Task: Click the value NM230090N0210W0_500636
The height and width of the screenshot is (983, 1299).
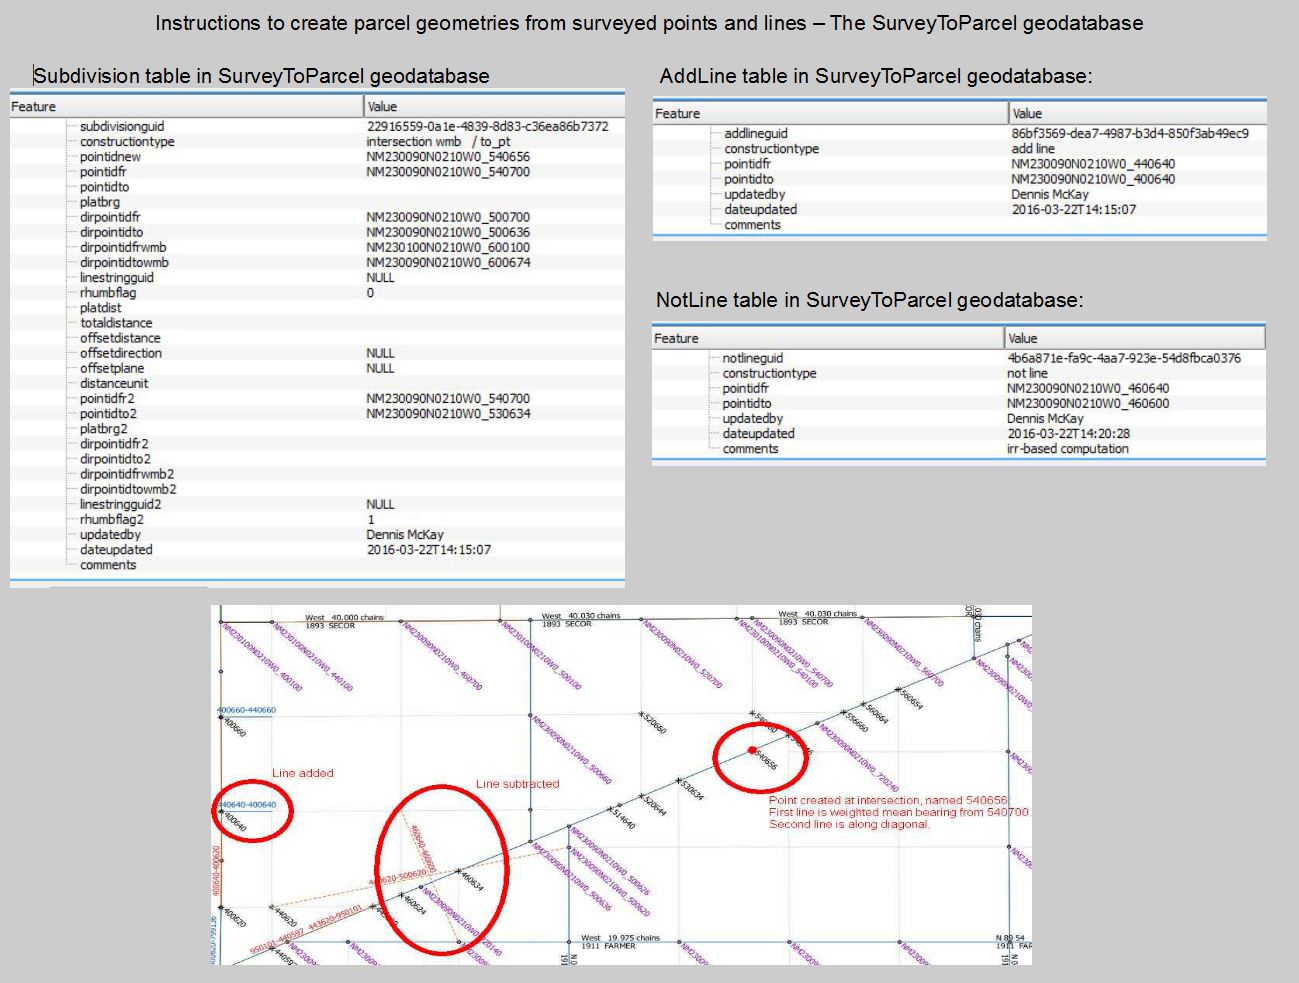Action: [x=448, y=232]
